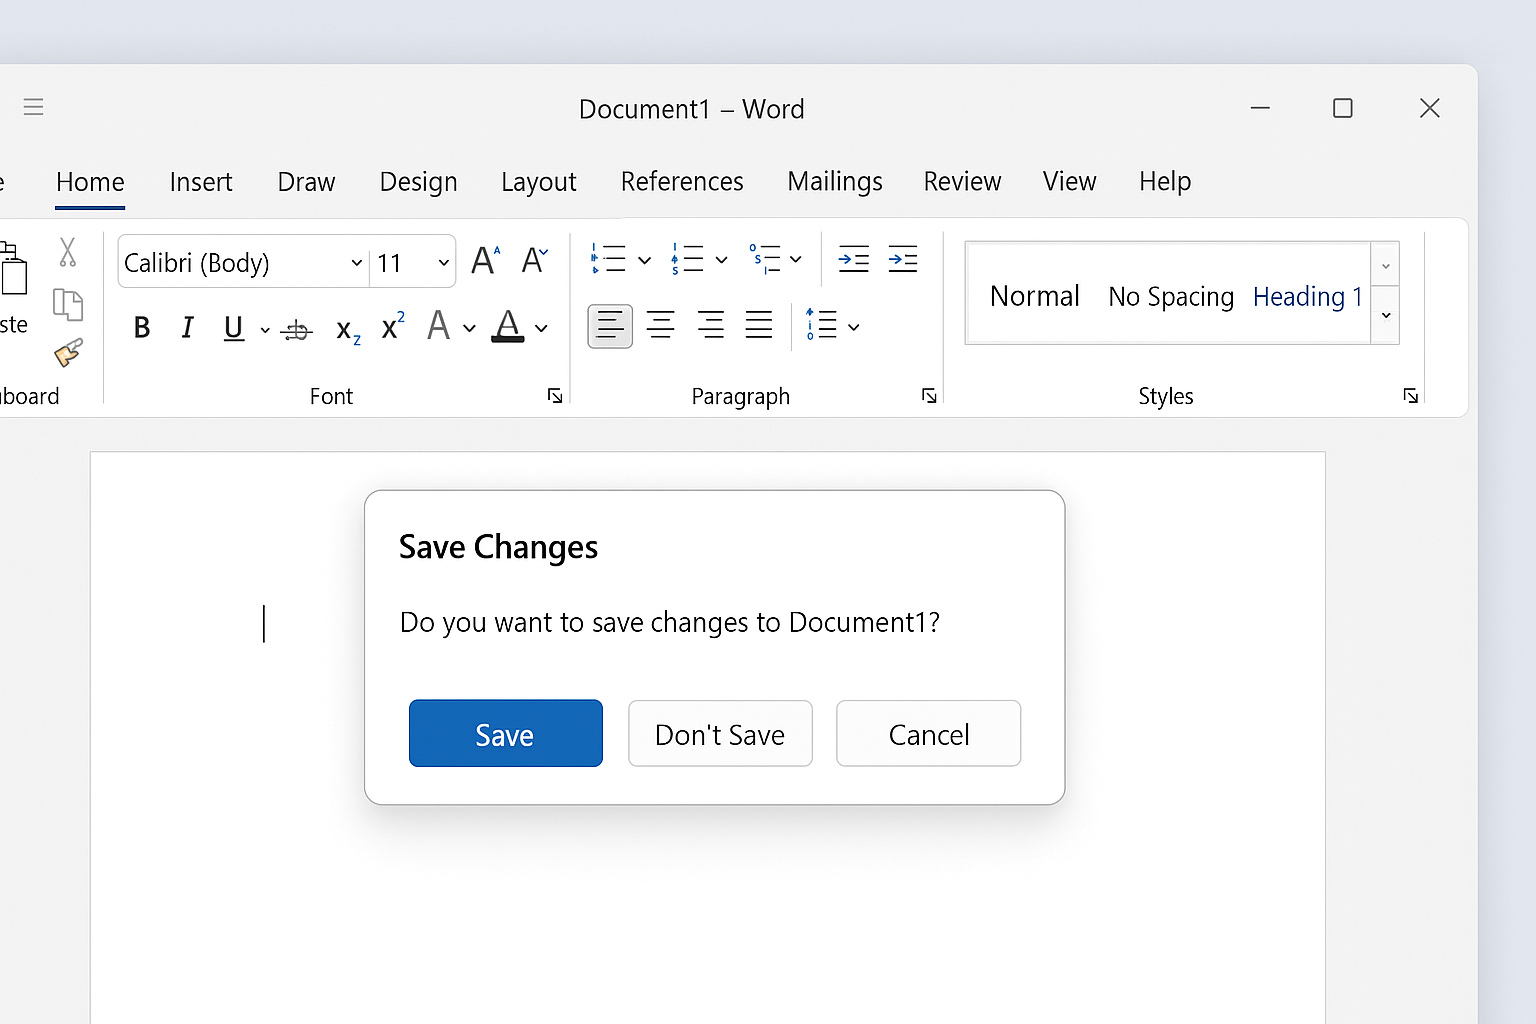Toggle italic formatting
Viewport: 1536px width, 1024px height.
187,328
